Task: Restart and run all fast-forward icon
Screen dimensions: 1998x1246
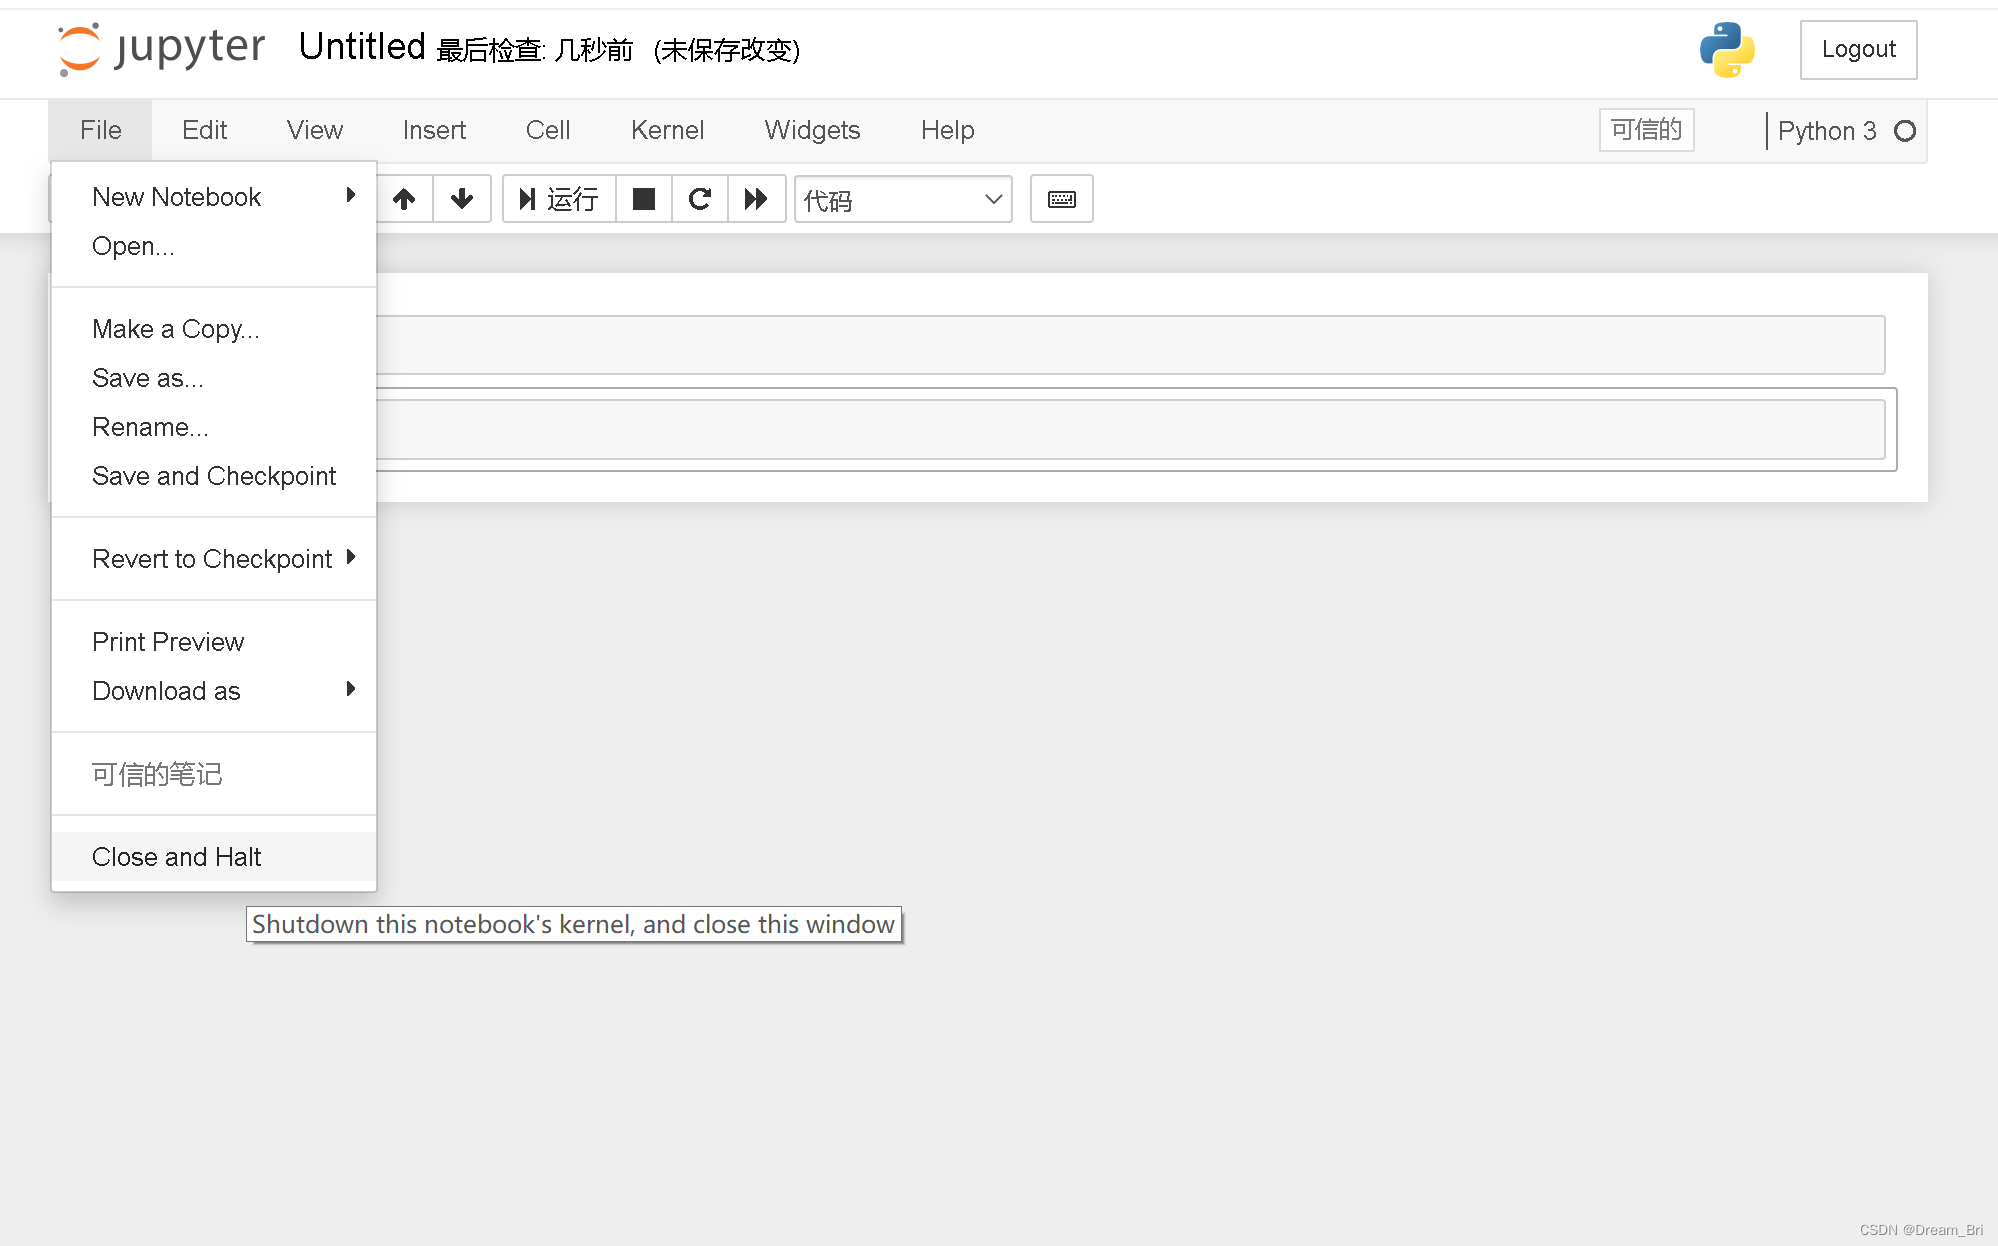Action: pos(756,199)
